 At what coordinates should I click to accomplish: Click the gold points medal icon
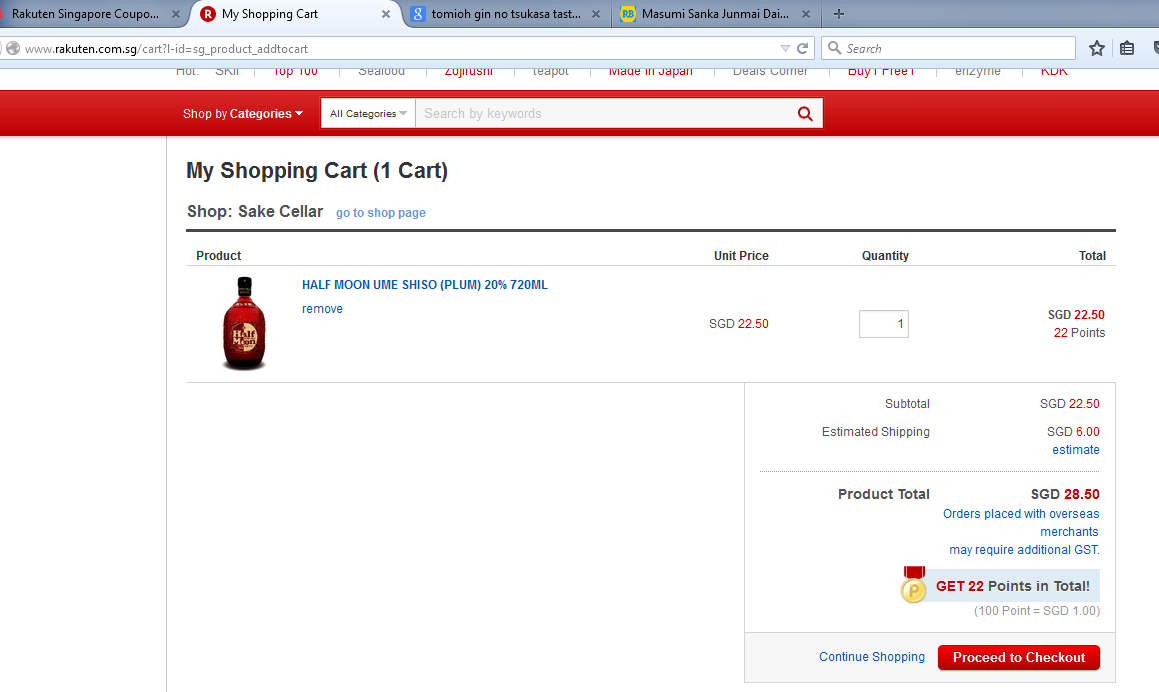coord(914,585)
